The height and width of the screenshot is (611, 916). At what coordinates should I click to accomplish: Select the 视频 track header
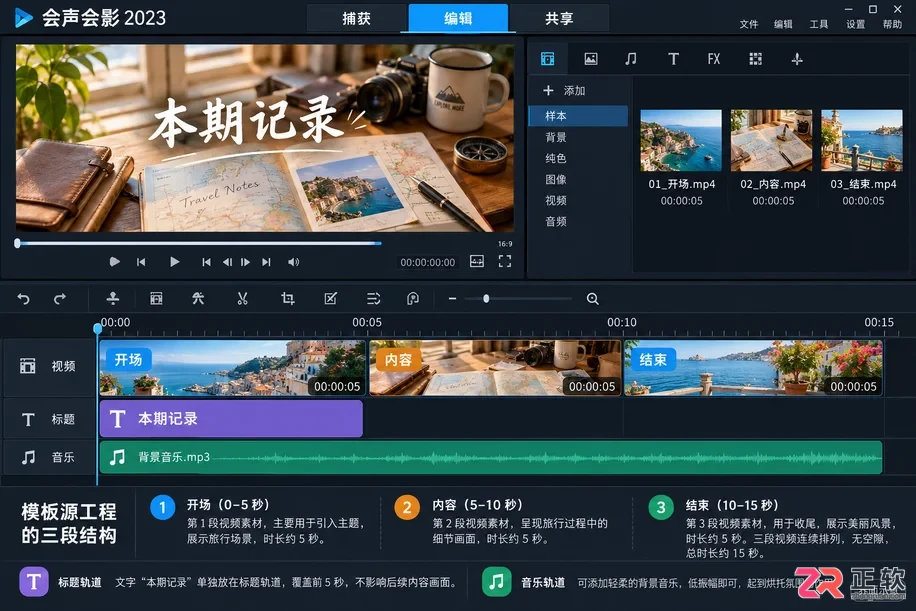tap(49, 366)
